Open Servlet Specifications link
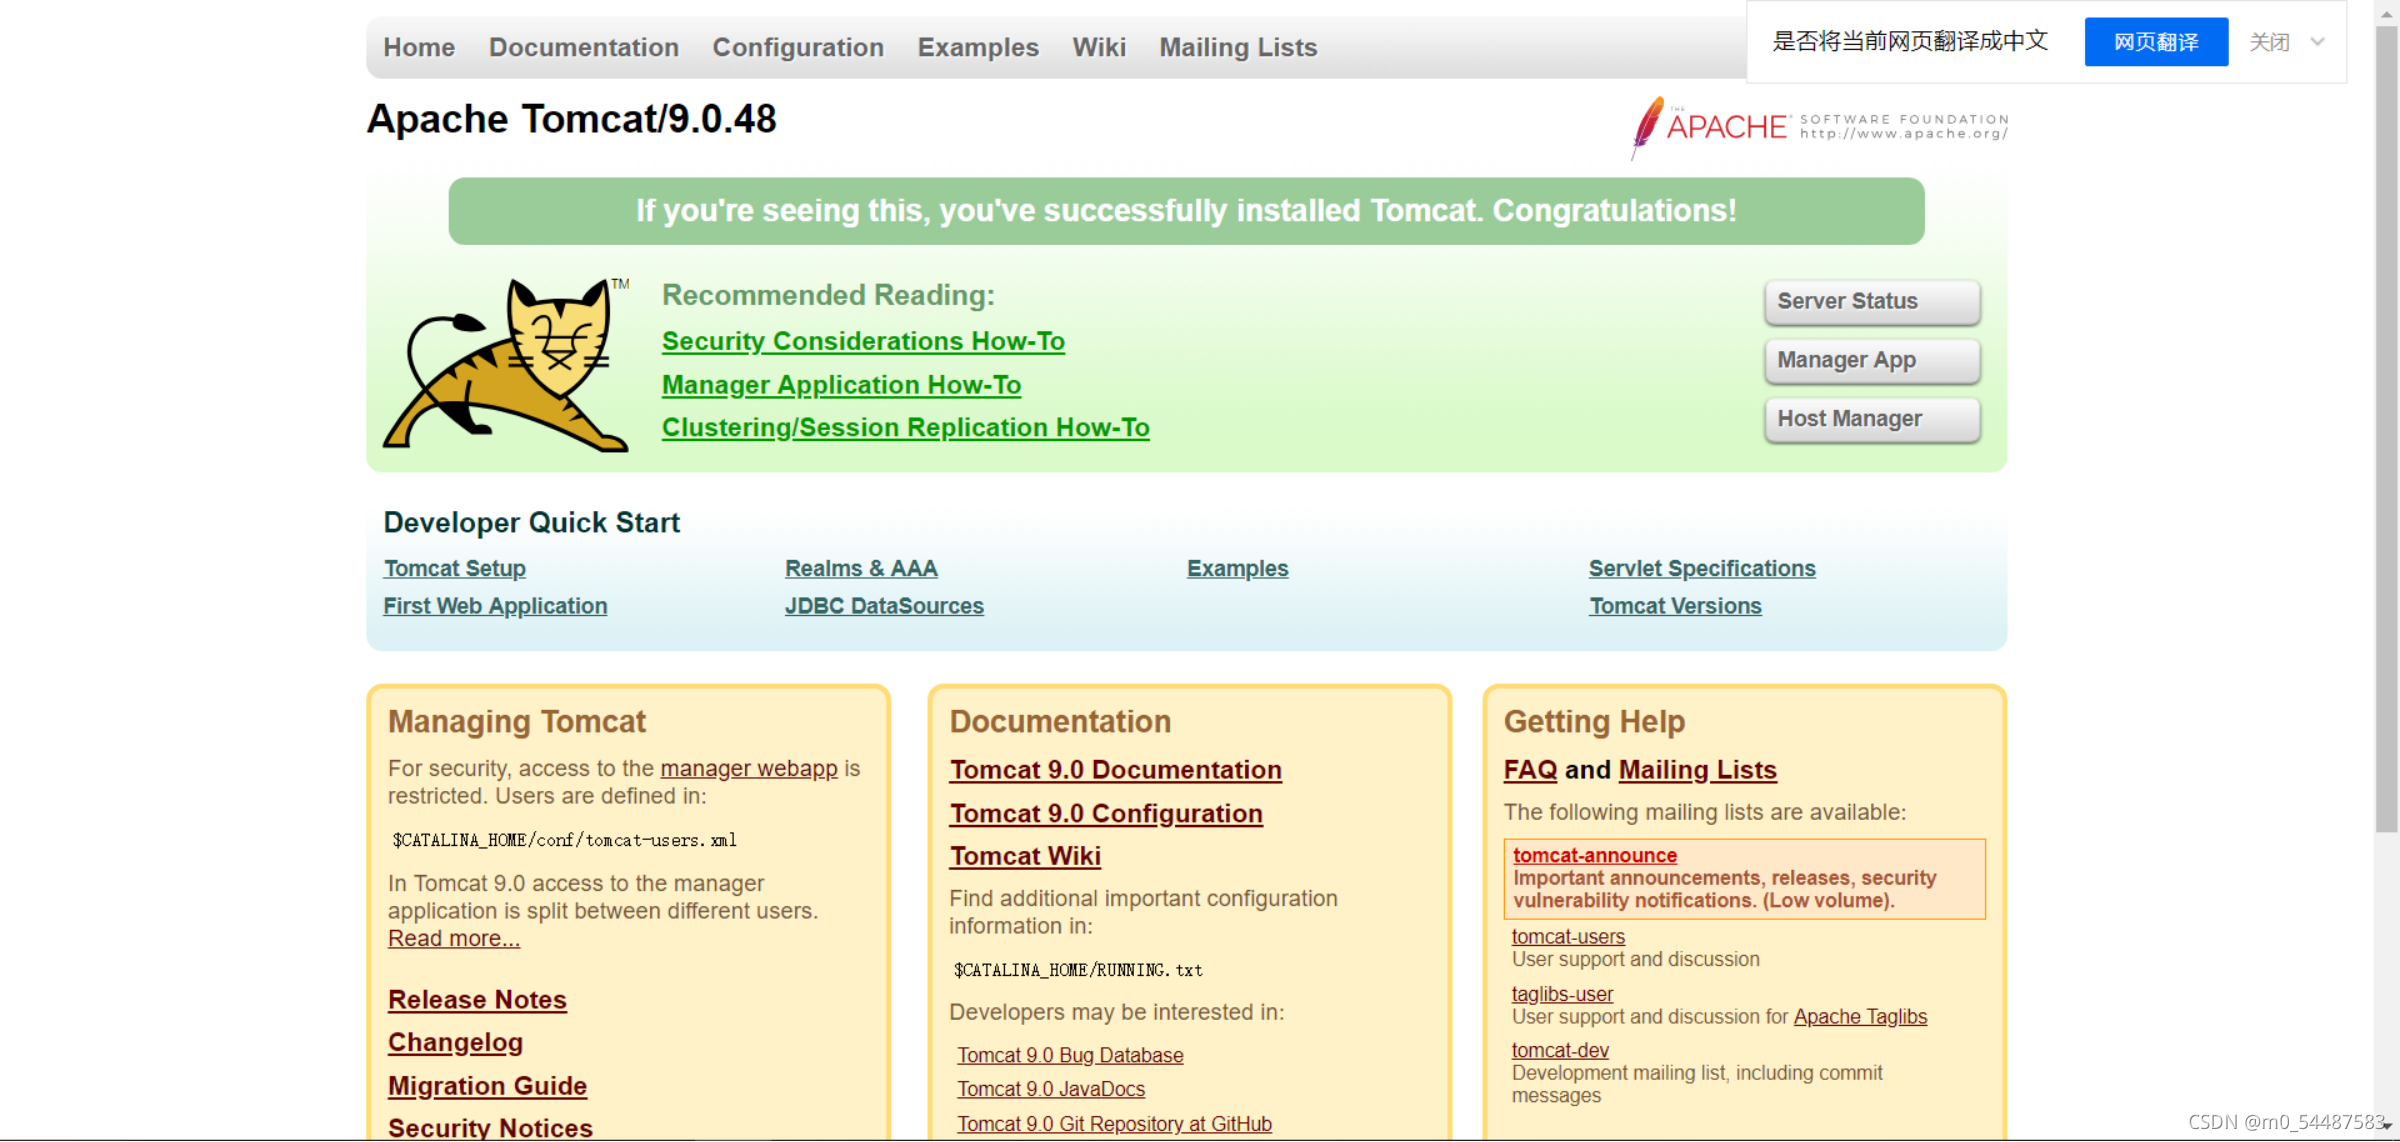The height and width of the screenshot is (1142, 2400). pyautogui.click(x=1701, y=568)
